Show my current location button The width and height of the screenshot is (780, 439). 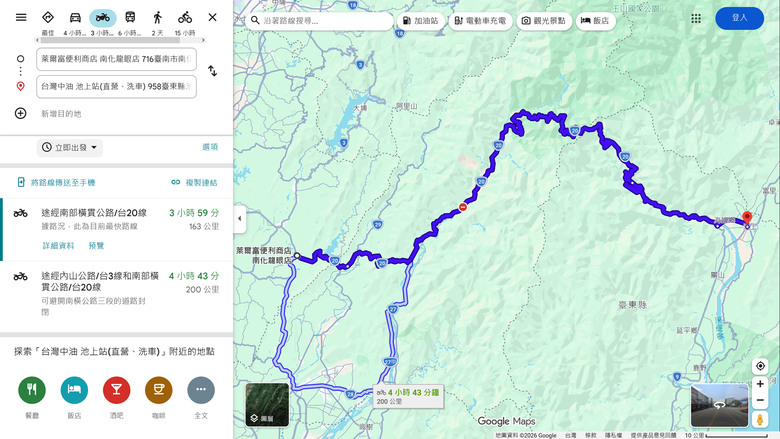760,366
